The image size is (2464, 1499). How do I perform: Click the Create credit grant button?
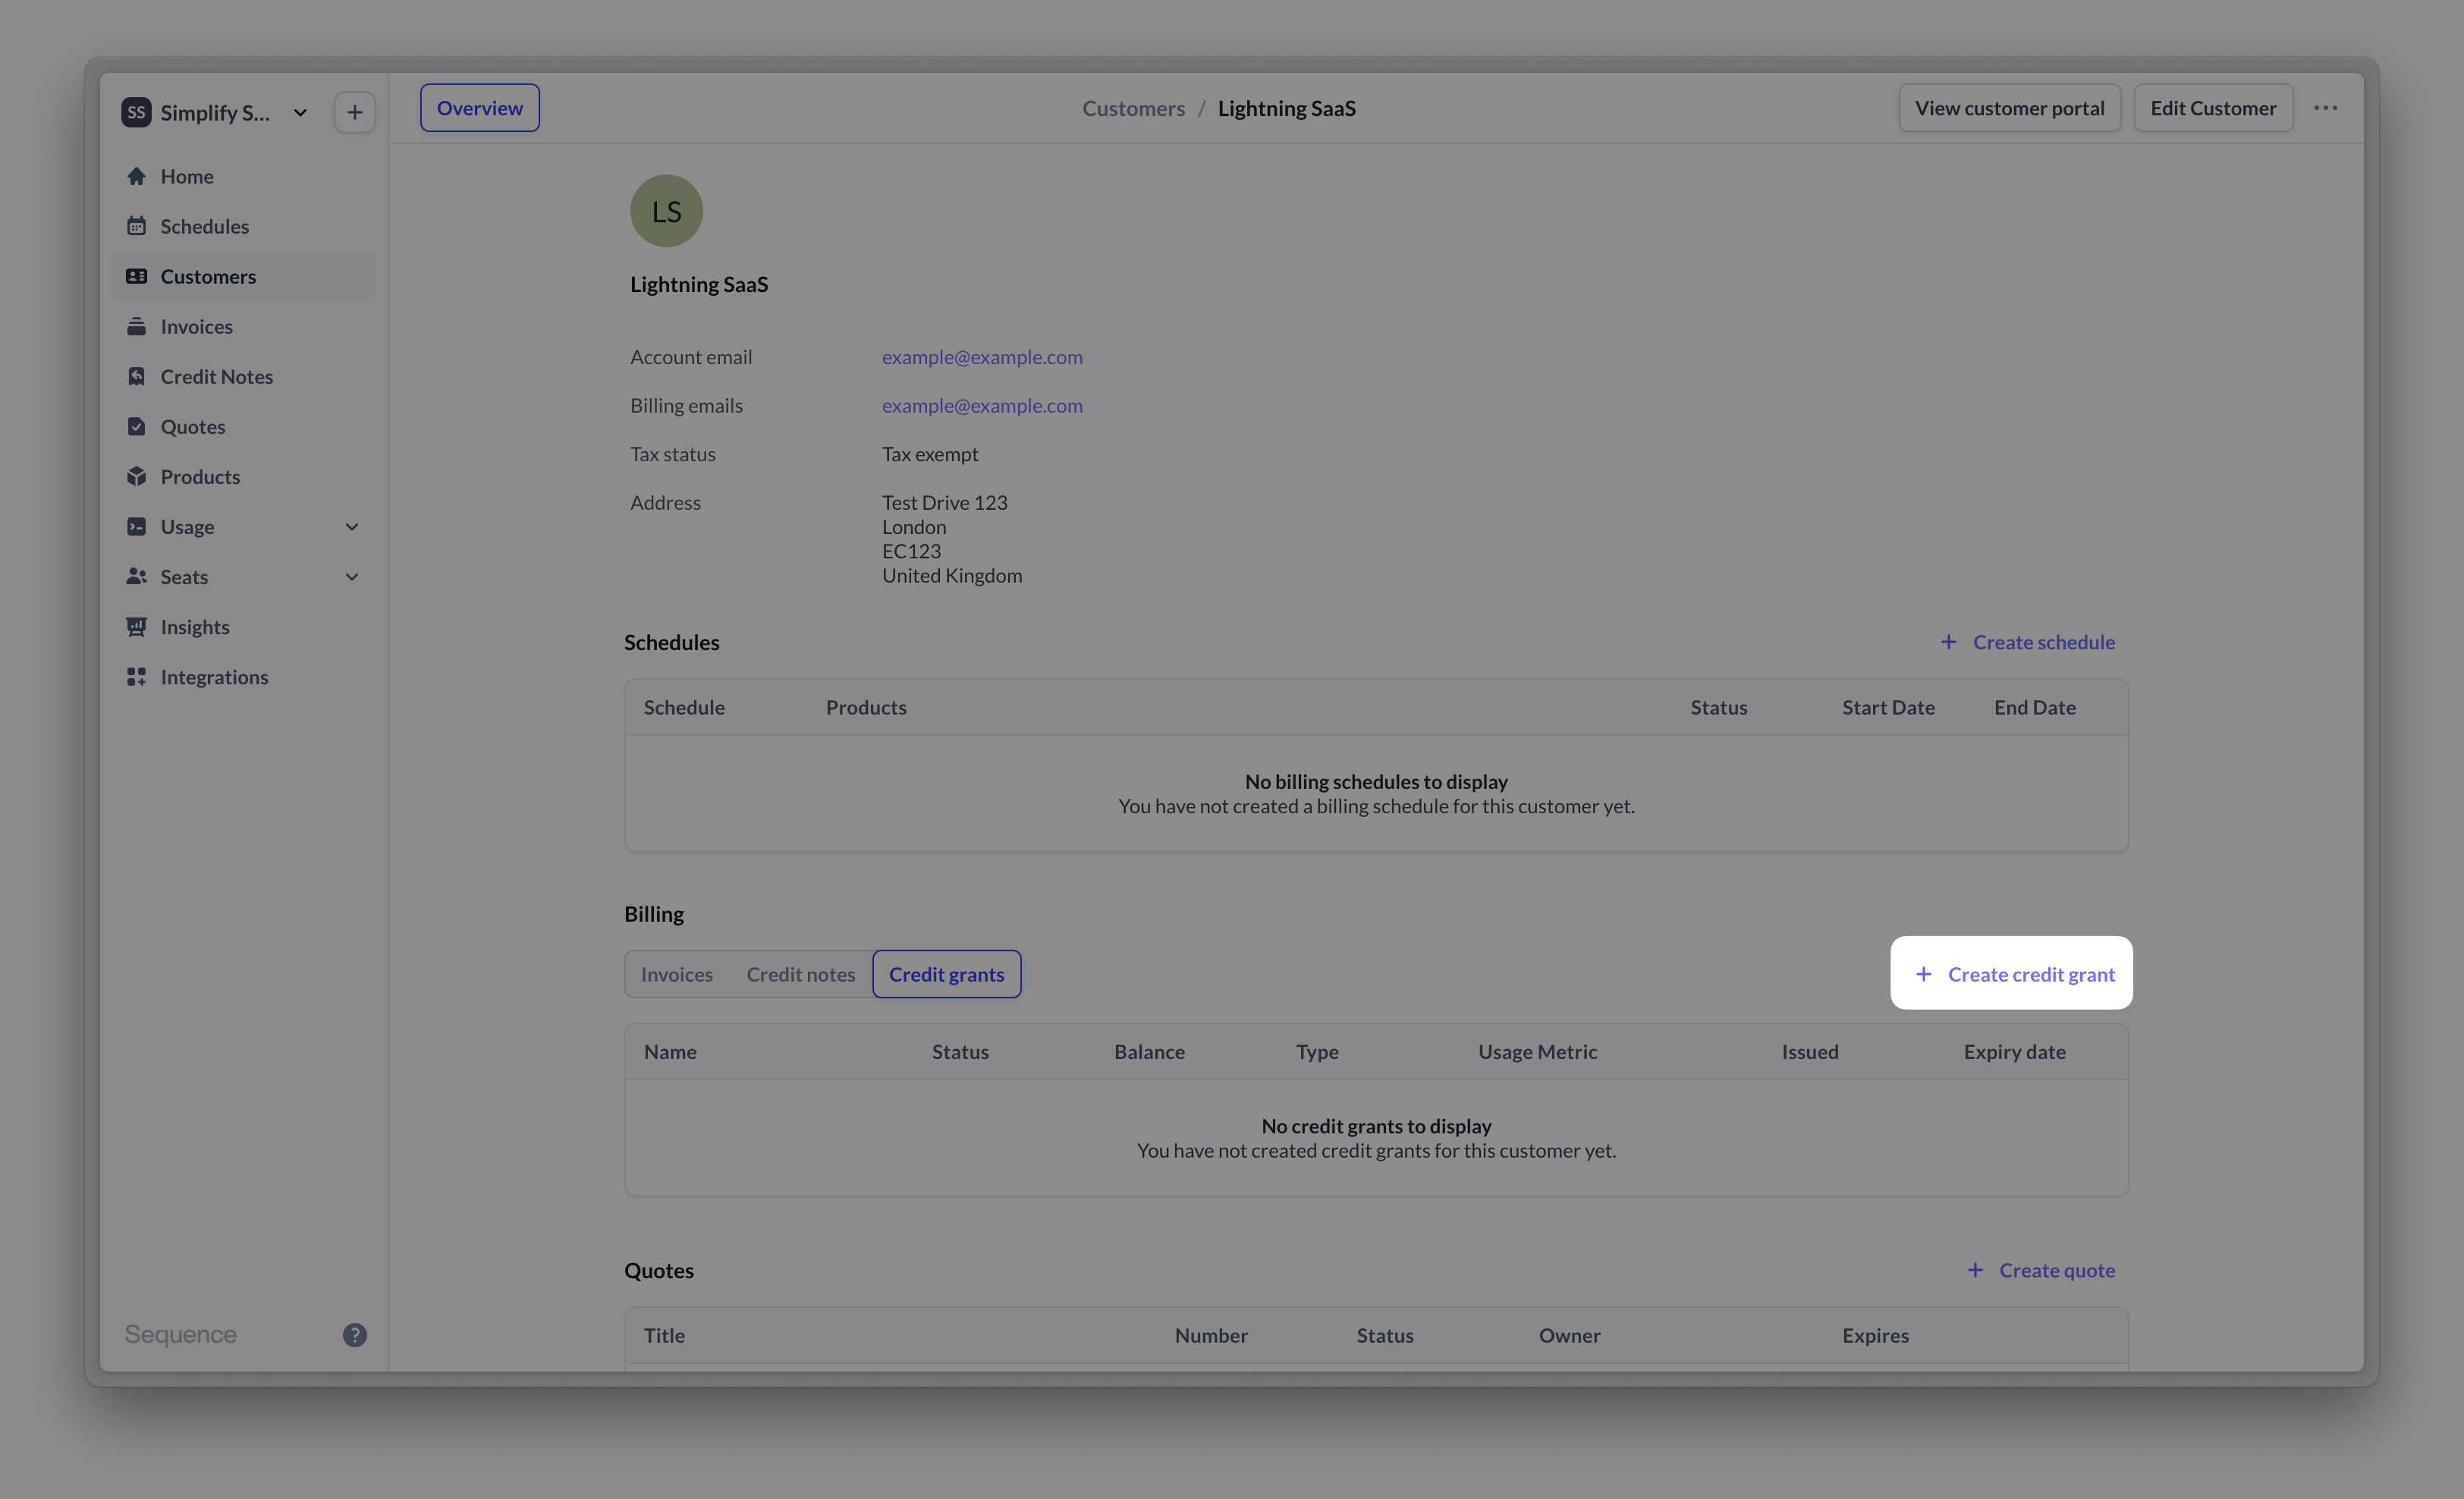point(2012,973)
